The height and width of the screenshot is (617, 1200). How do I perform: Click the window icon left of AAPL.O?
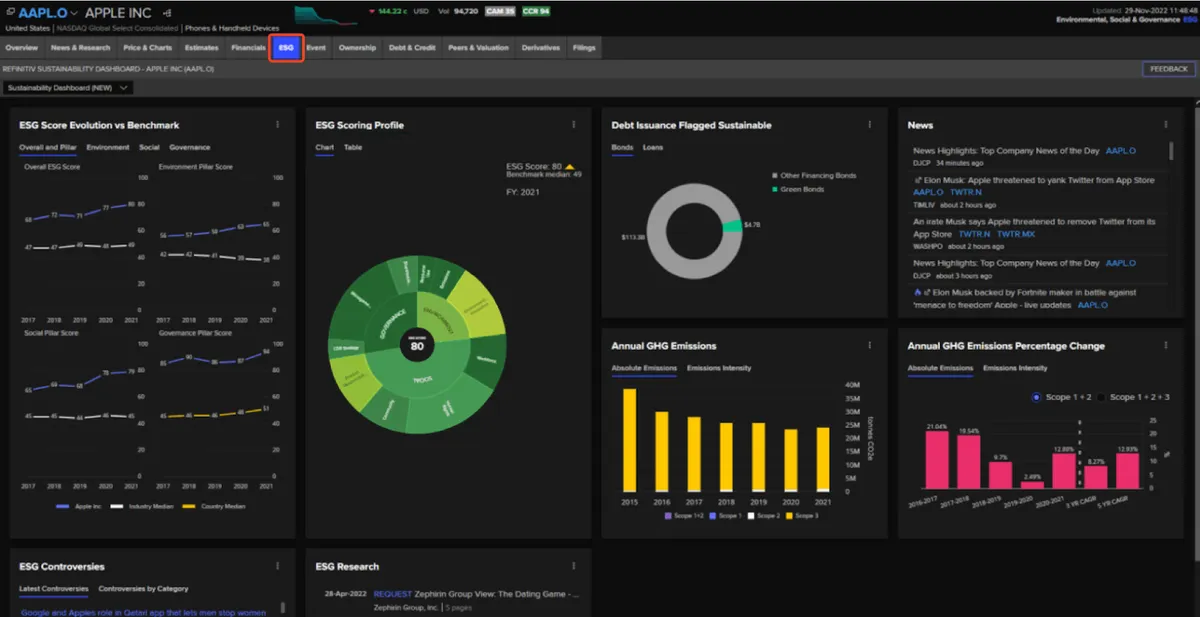(x=11, y=13)
